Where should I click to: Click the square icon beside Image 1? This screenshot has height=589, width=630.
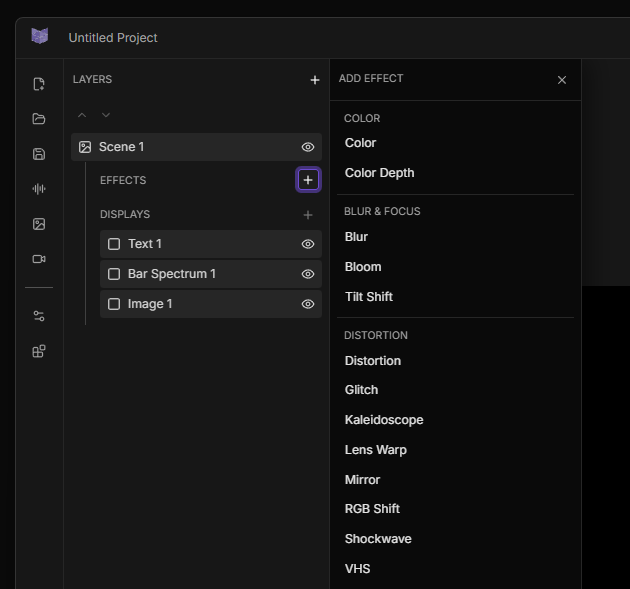(114, 304)
